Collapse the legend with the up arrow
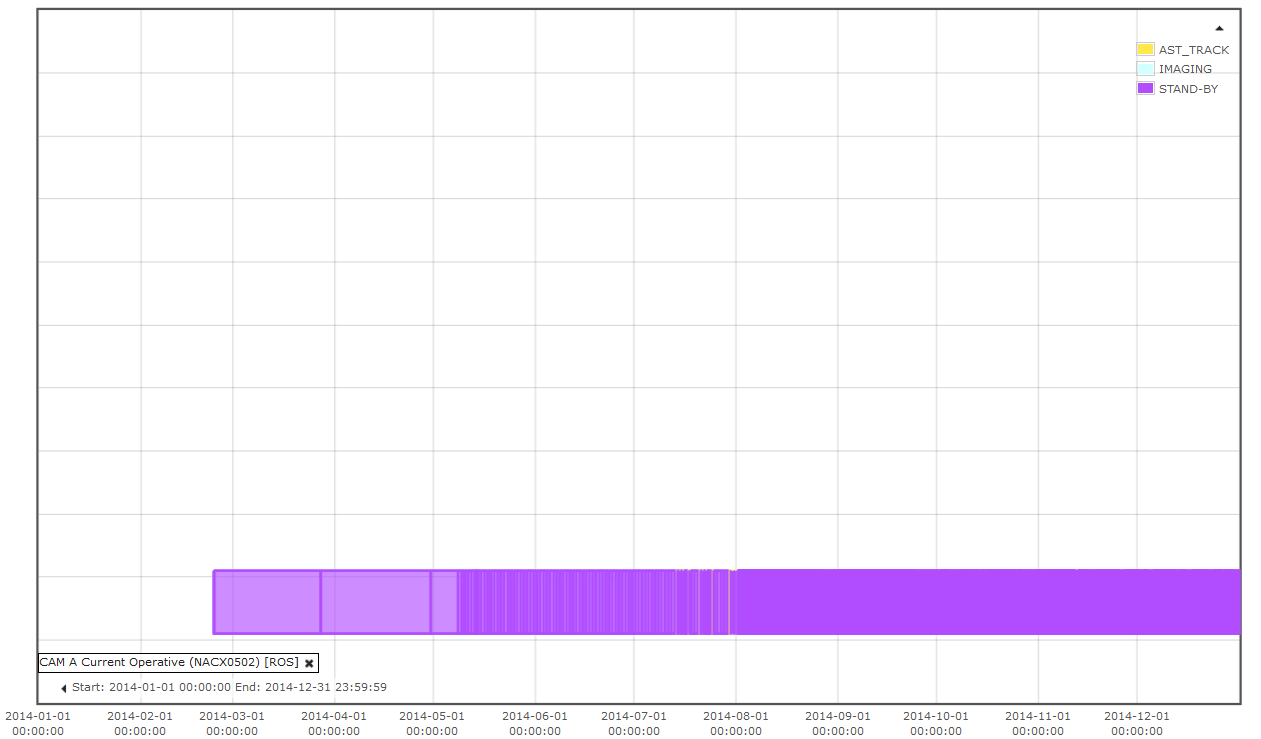The height and width of the screenshot is (739, 1261). coord(1219,28)
